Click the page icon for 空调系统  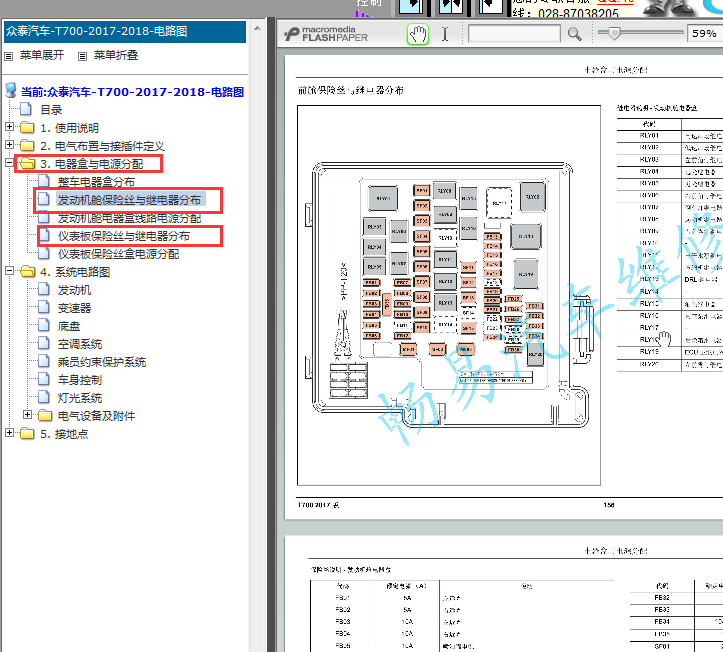(44, 343)
